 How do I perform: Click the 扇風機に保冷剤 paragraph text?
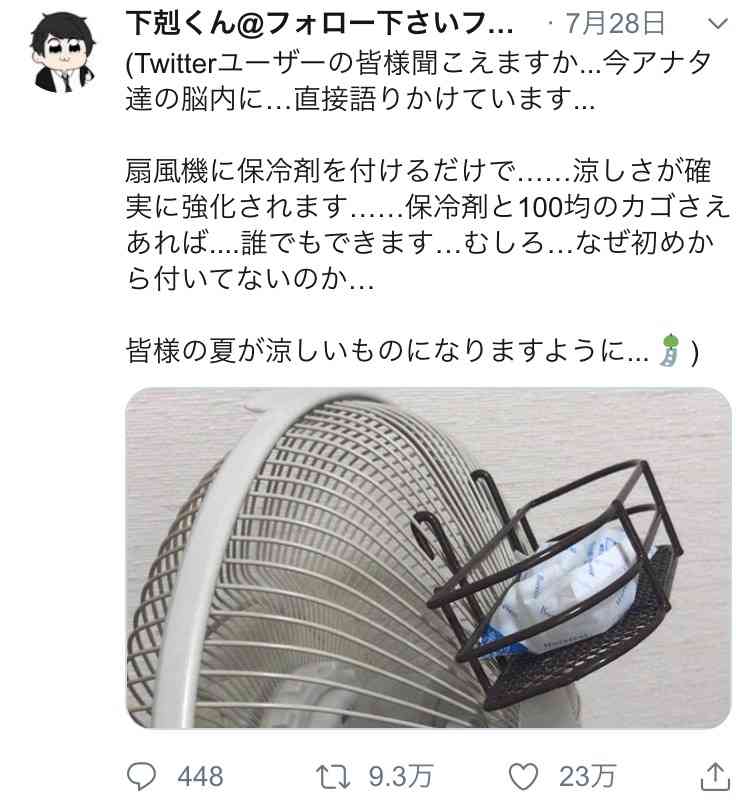point(428,224)
